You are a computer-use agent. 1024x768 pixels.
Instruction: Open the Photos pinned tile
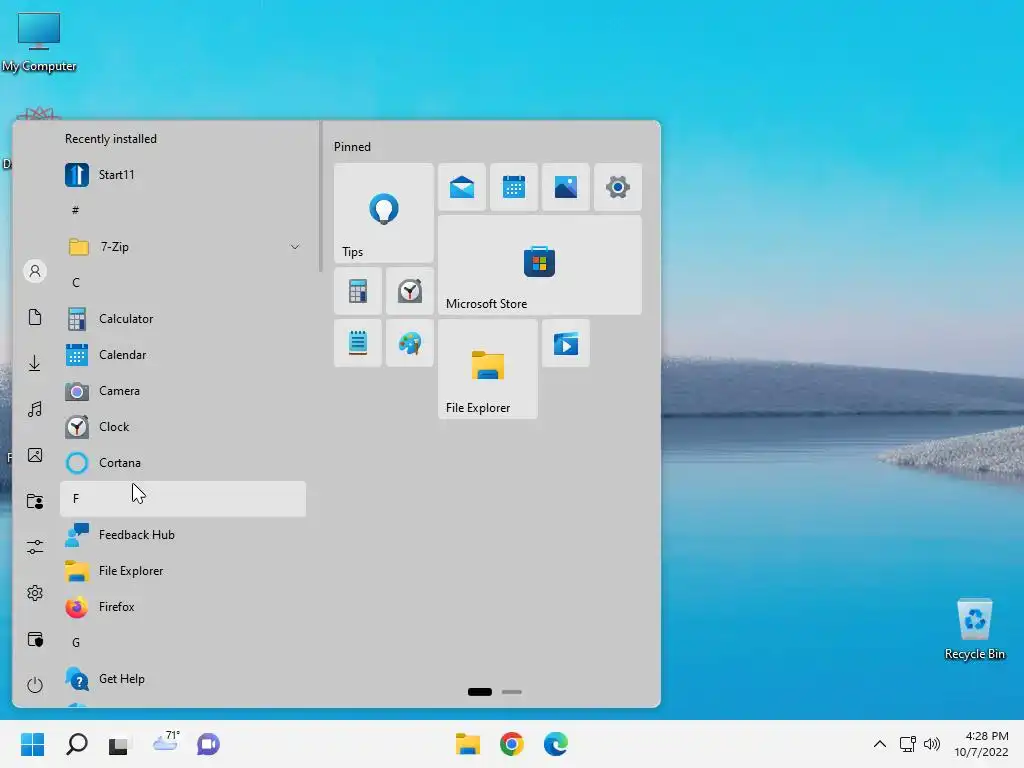566,187
